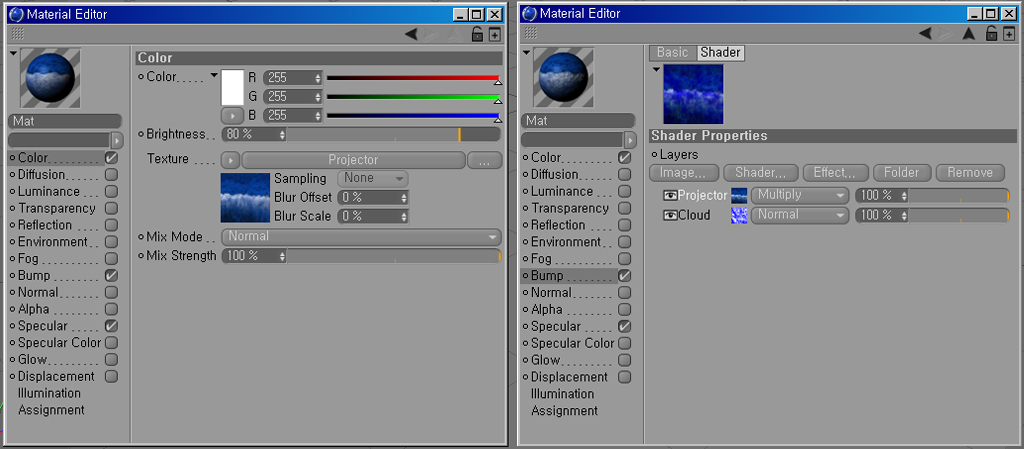The image size is (1024, 449).
Task: Click back arrow in left Material Editor
Action: tap(411, 34)
